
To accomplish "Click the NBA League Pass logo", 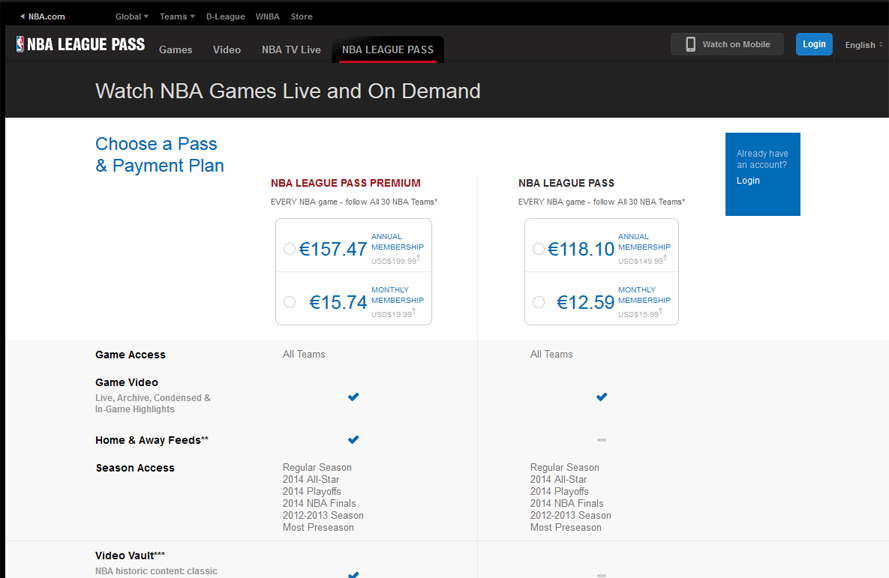I will (81, 44).
